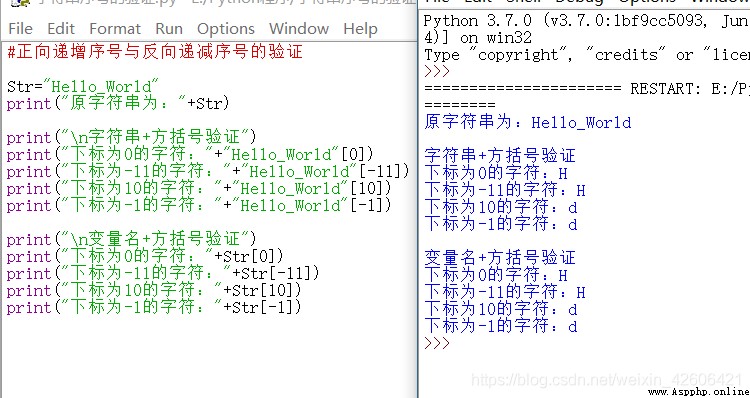
Task: Click the print line containing "原字符串为"
Action: coord(118,103)
